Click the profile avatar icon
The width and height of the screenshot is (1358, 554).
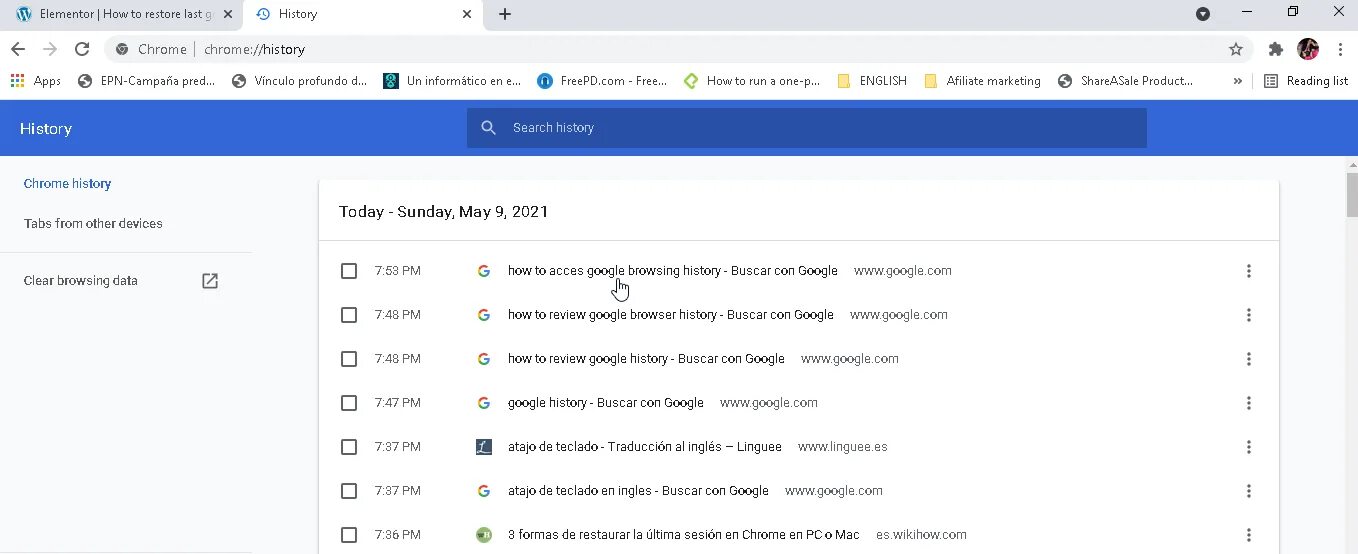point(1308,49)
